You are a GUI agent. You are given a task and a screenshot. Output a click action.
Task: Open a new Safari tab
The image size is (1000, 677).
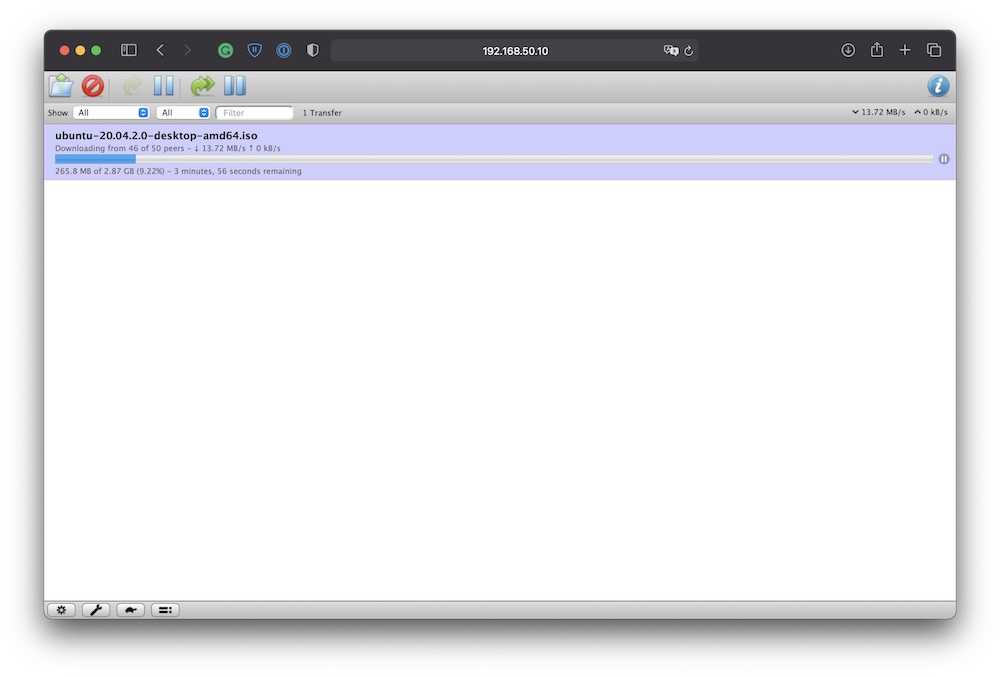[905, 50]
